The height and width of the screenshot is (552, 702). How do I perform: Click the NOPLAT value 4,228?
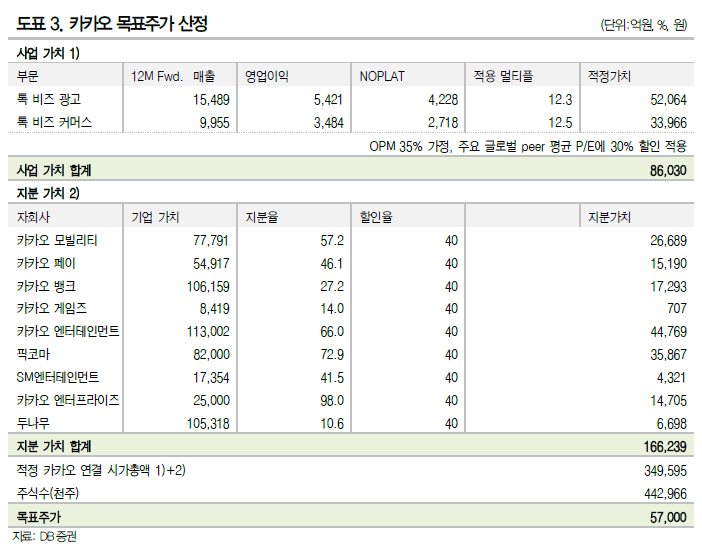[x=443, y=99]
